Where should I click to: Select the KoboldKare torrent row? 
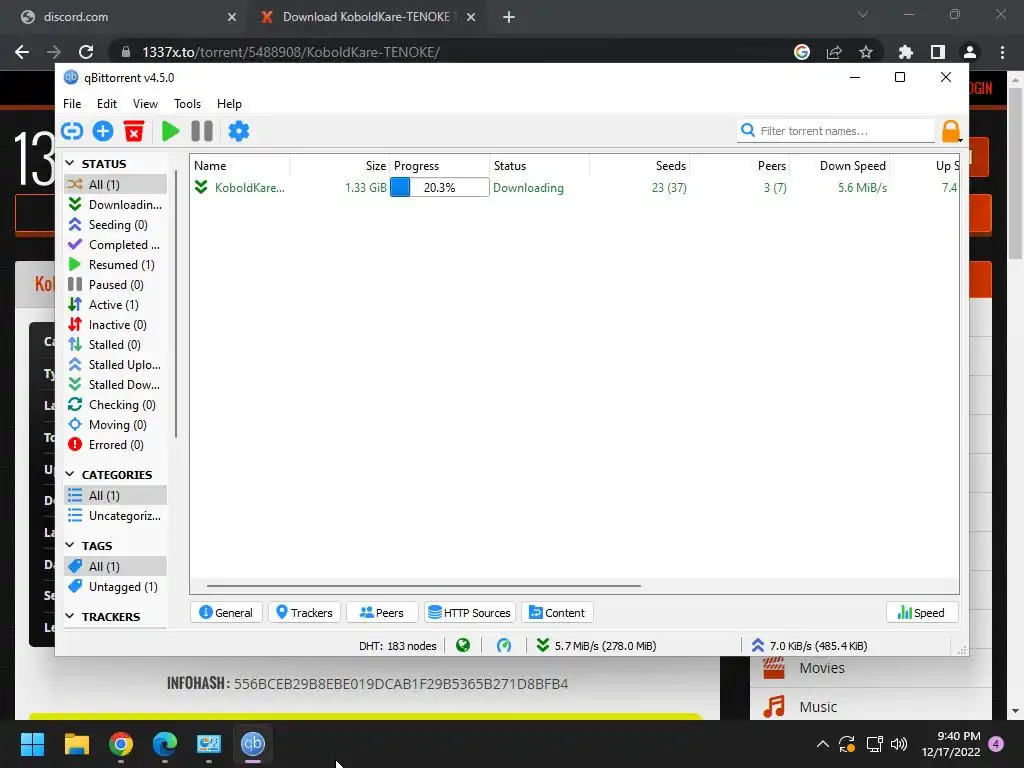click(575, 188)
